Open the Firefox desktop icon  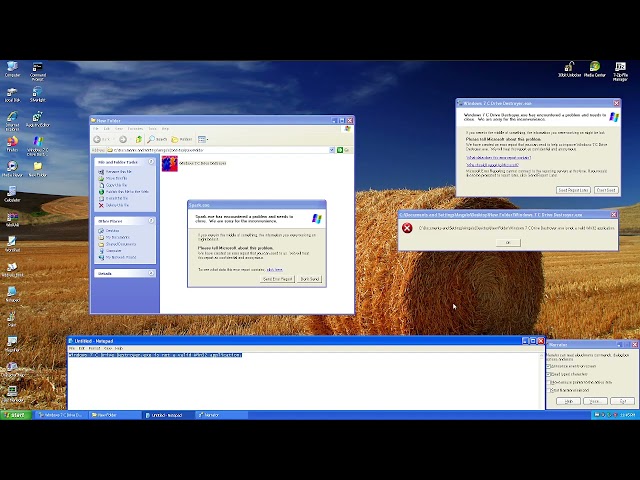click(x=12, y=144)
